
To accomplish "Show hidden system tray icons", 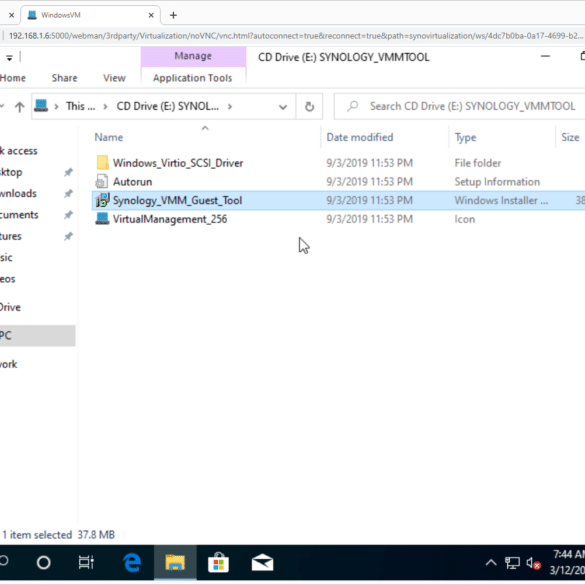I will [x=491, y=562].
